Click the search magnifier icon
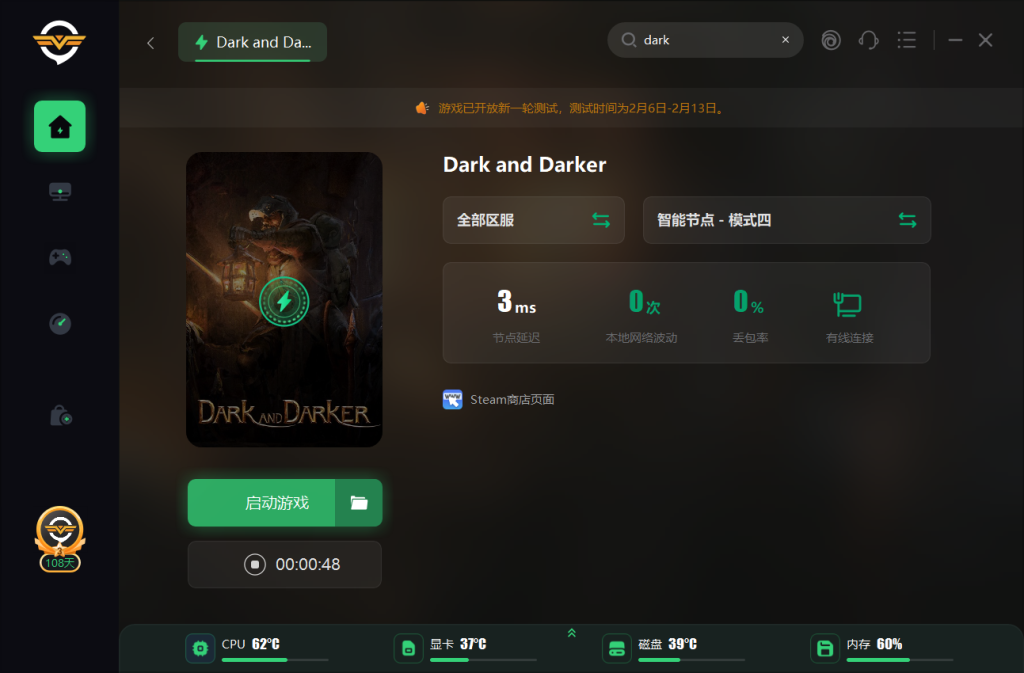The height and width of the screenshot is (673, 1024). [x=628, y=40]
